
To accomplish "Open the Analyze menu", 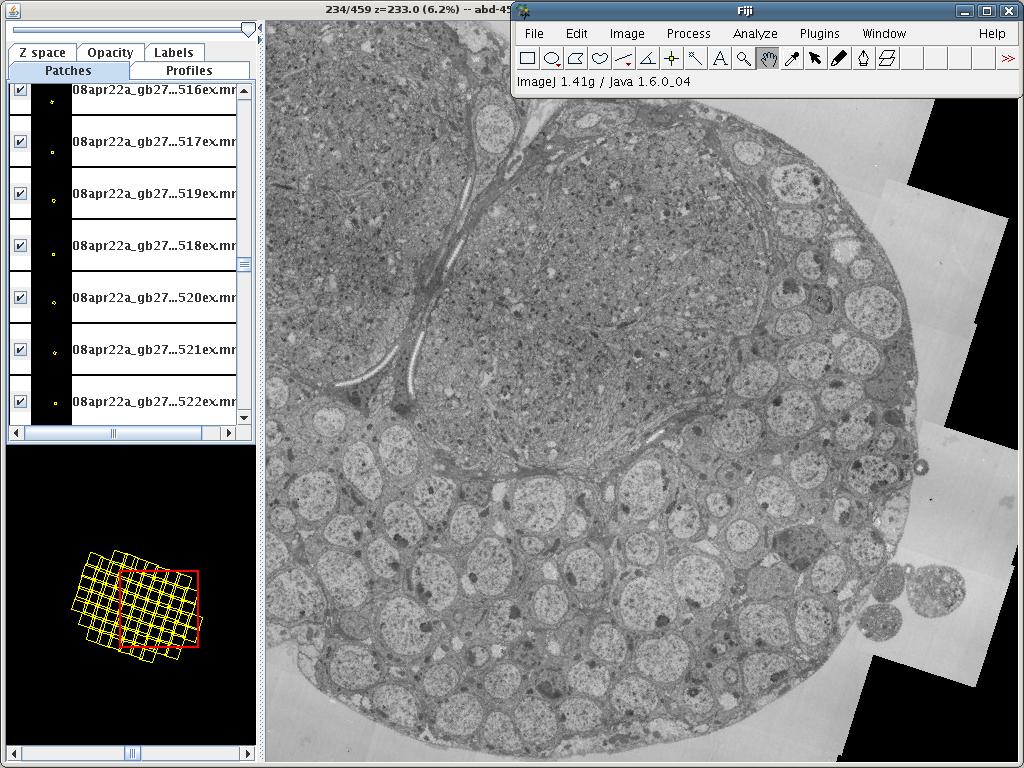I will (755, 33).
